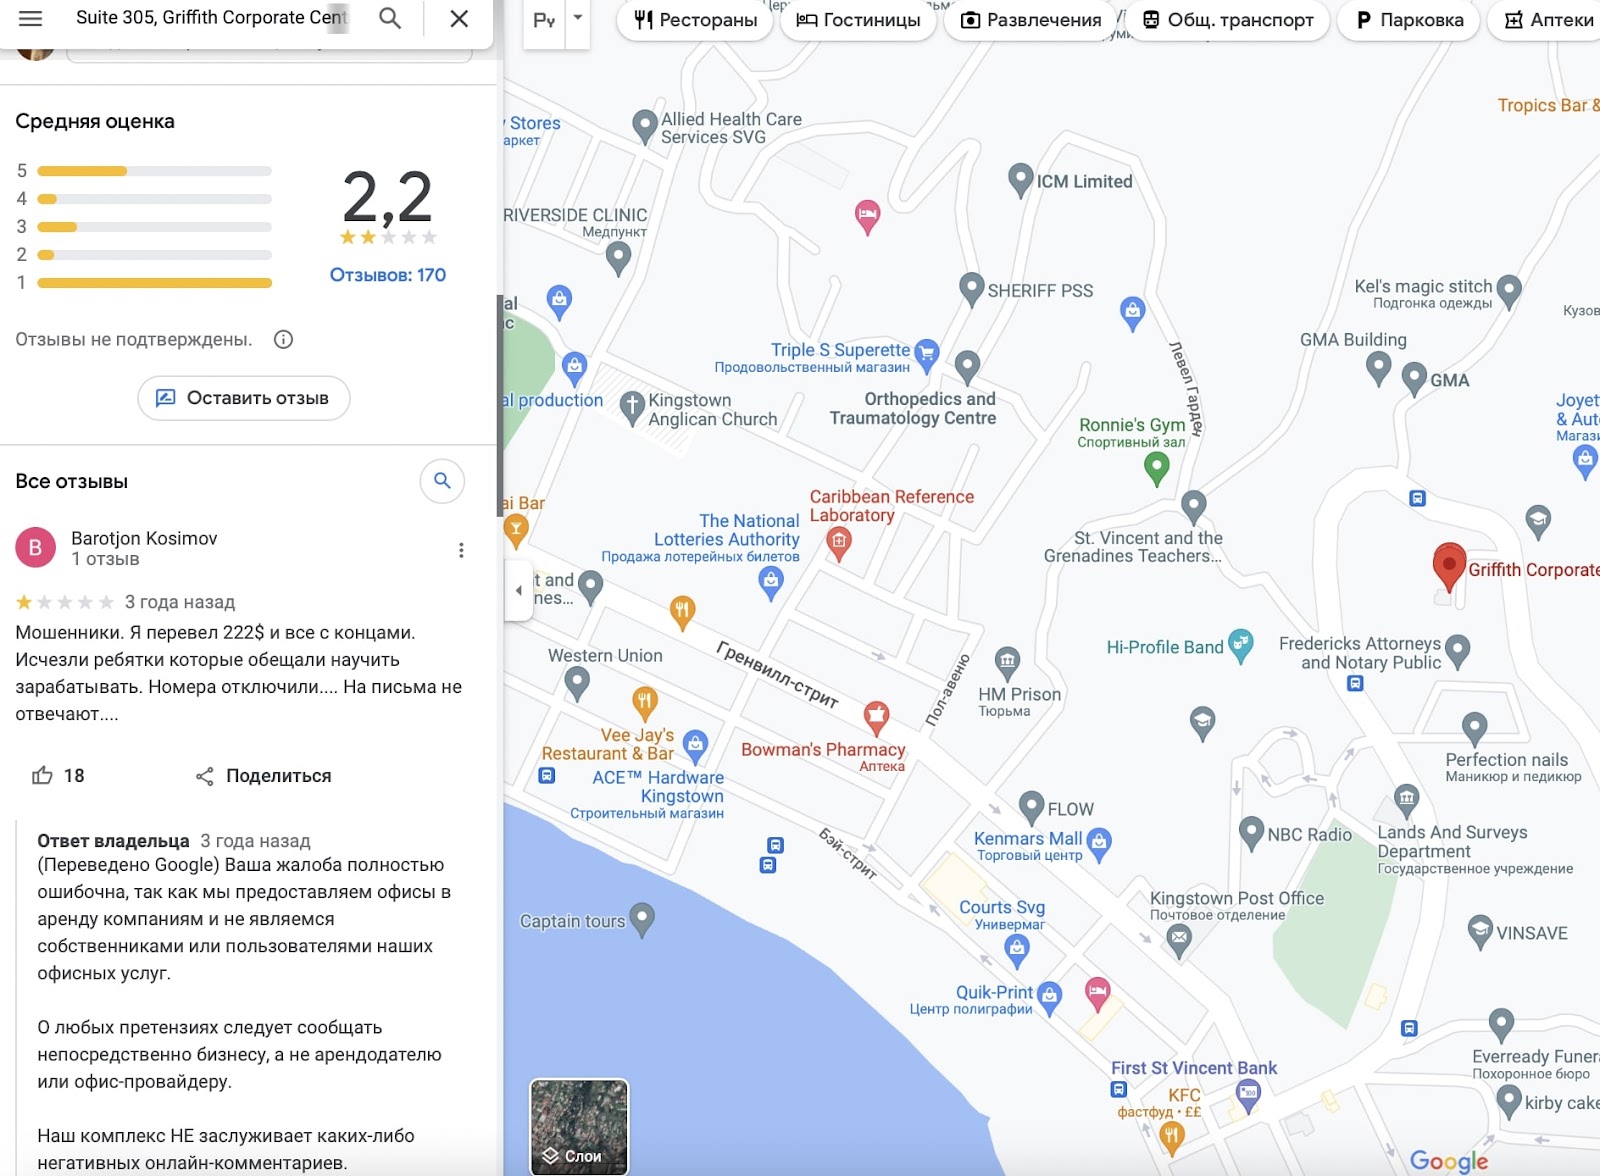Click the FLOW map pin
1600x1176 pixels.
click(1031, 808)
